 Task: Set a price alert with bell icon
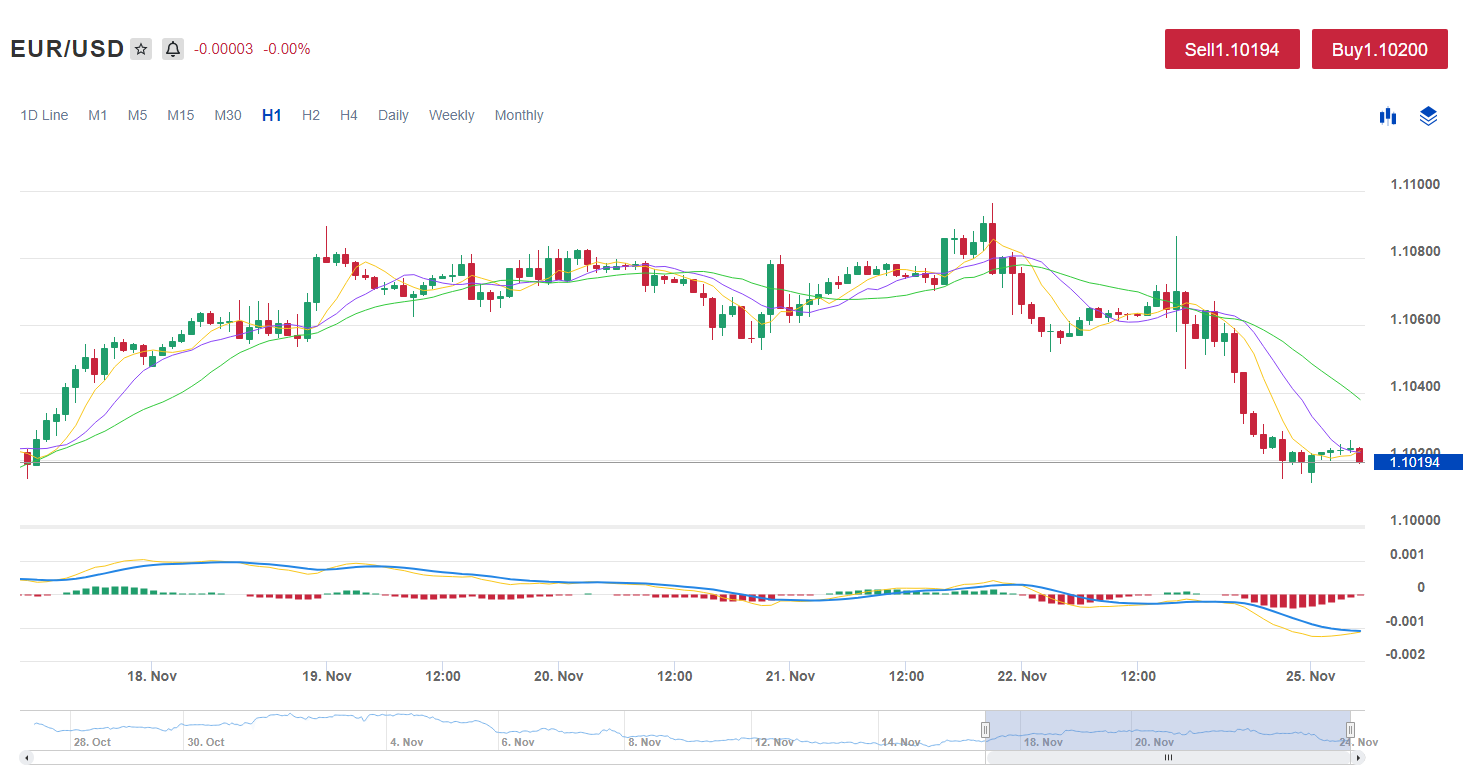pos(173,49)
